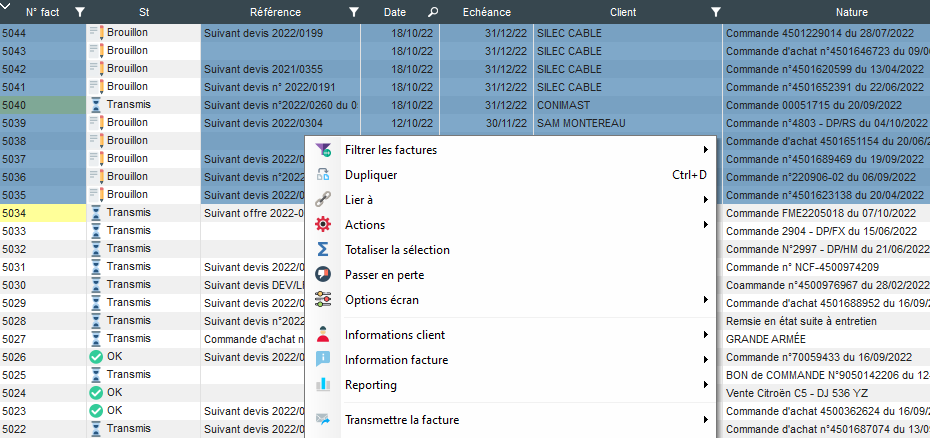Click the red gear Actions icon
Image resolution: width=930 pixels, height=438 pixels.
(323, 225)
